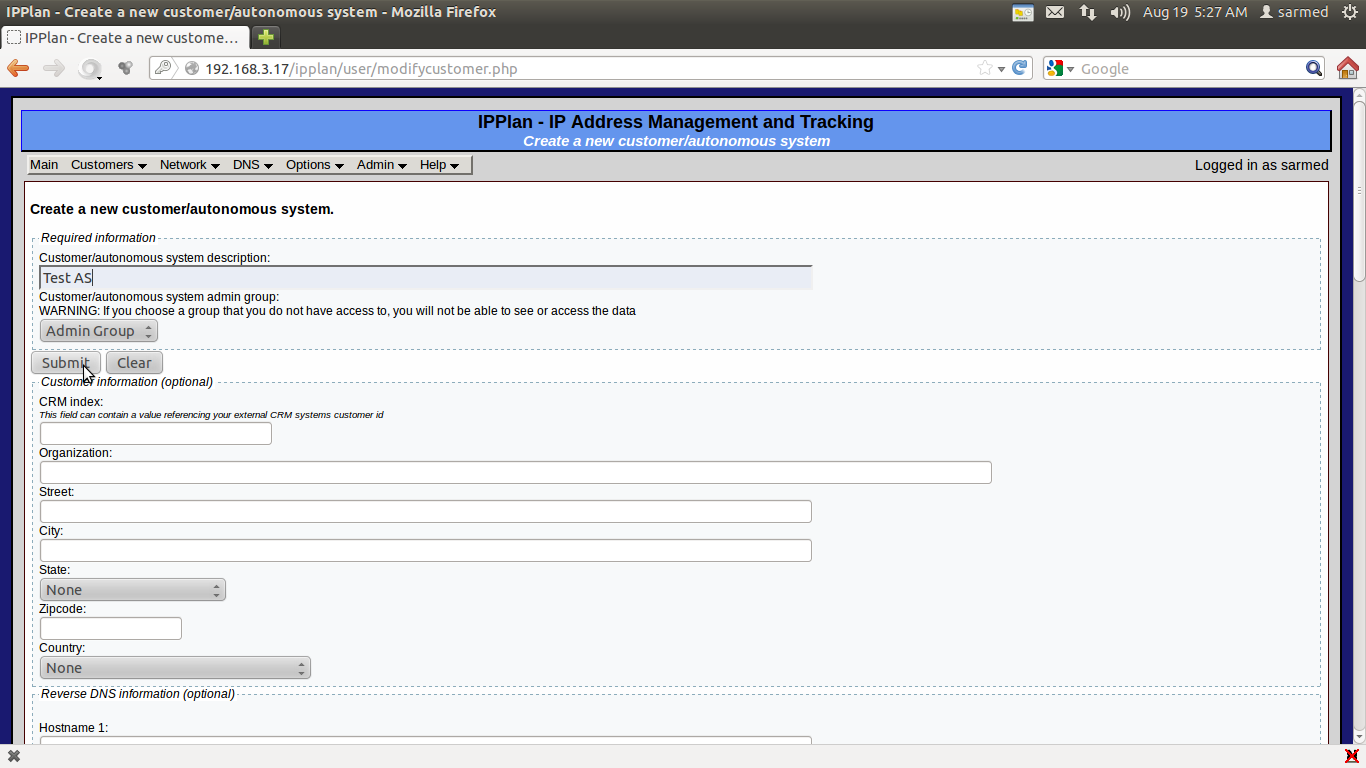The image size is (1366, 768).
Task: Open the mail envelope icon in the panel
Action: 1054,12
